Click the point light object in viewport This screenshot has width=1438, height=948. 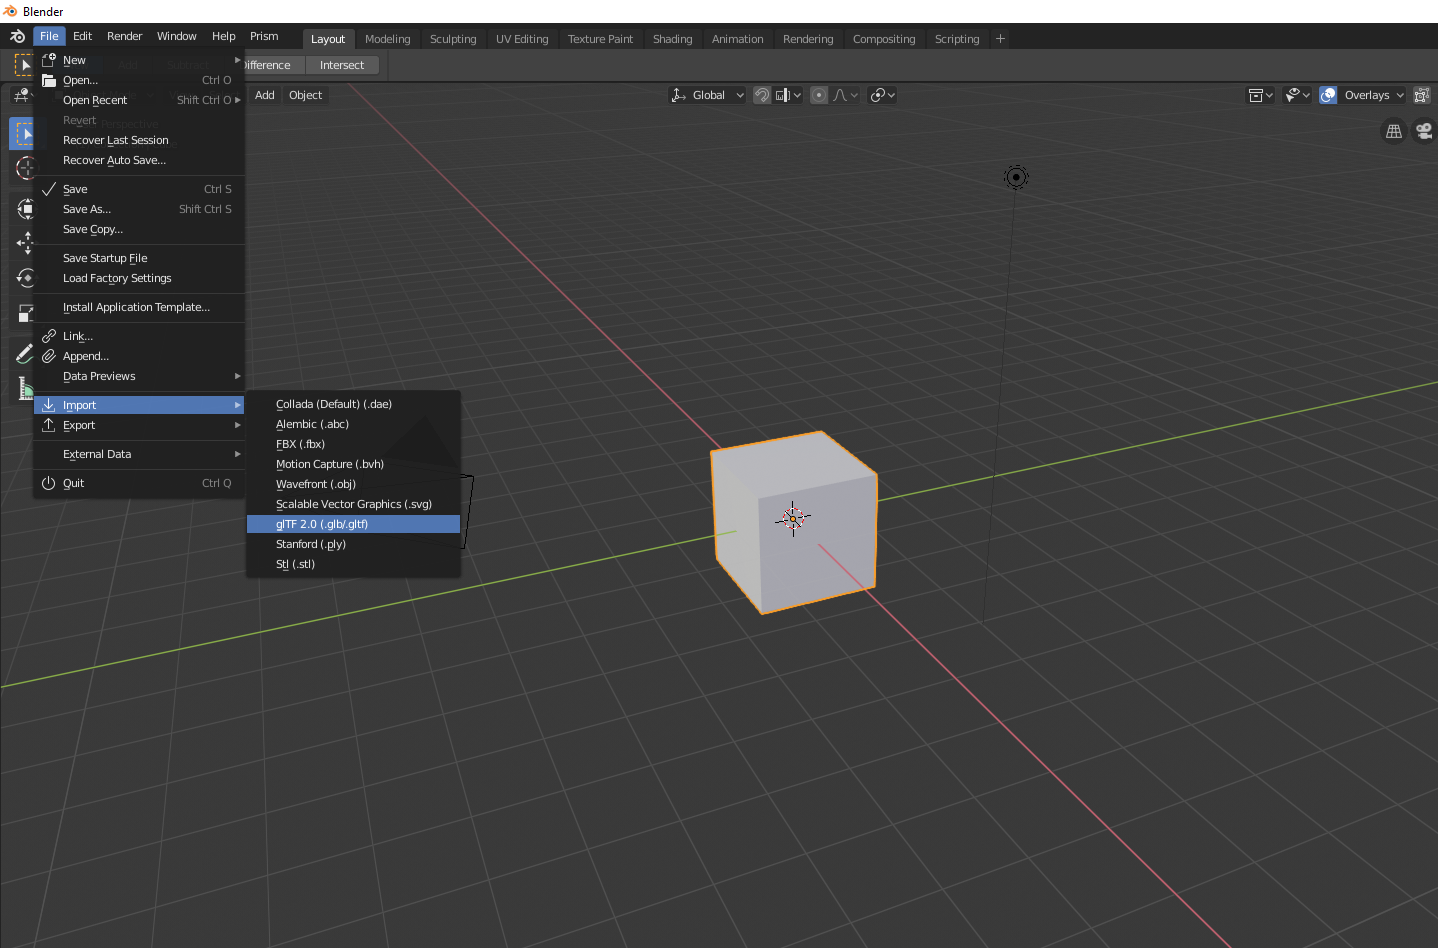pyautogui.click(x=1016, y=177)
